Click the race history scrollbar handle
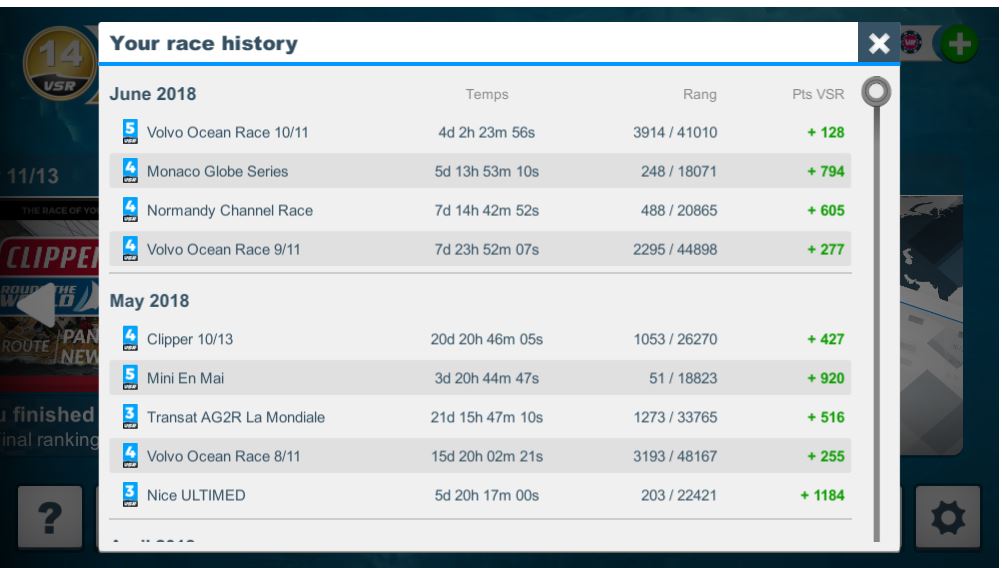Image resolution: width=1002 pixels, height=568 pixels. click(x=876, y=92)
